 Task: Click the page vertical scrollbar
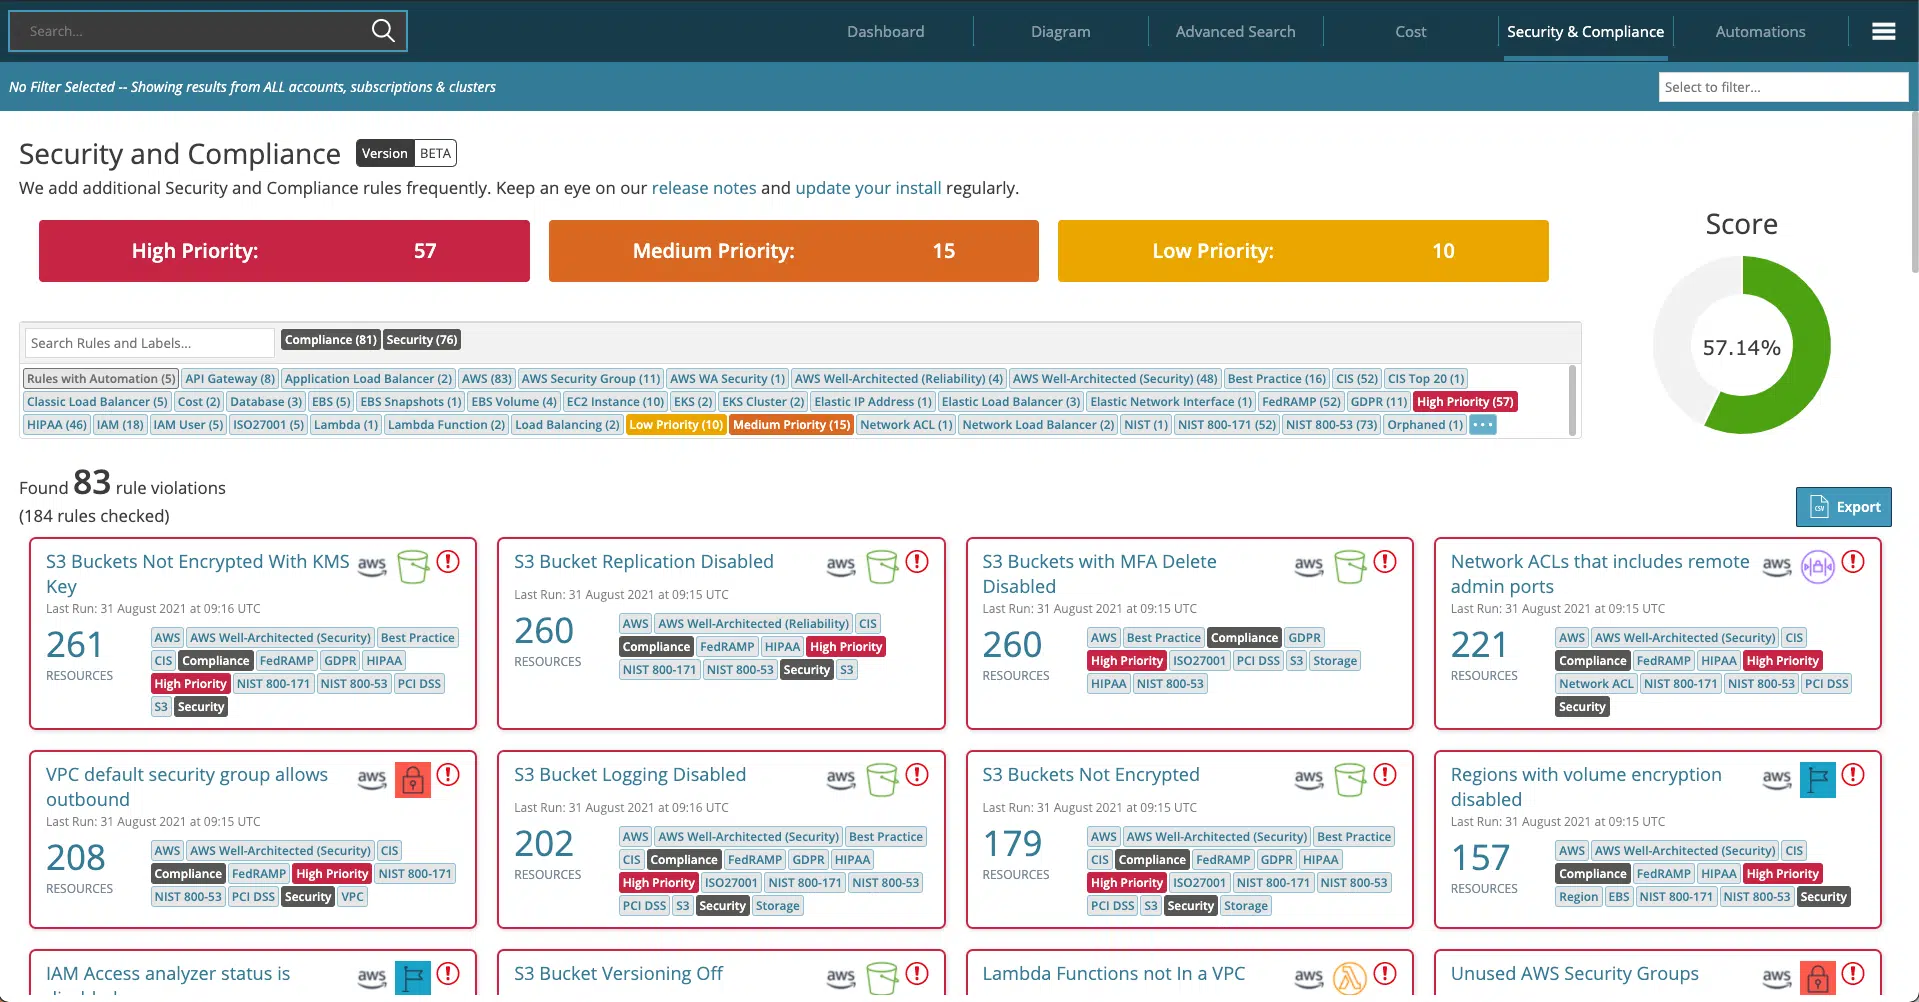pyautogui.click(x=1914, y=190)
